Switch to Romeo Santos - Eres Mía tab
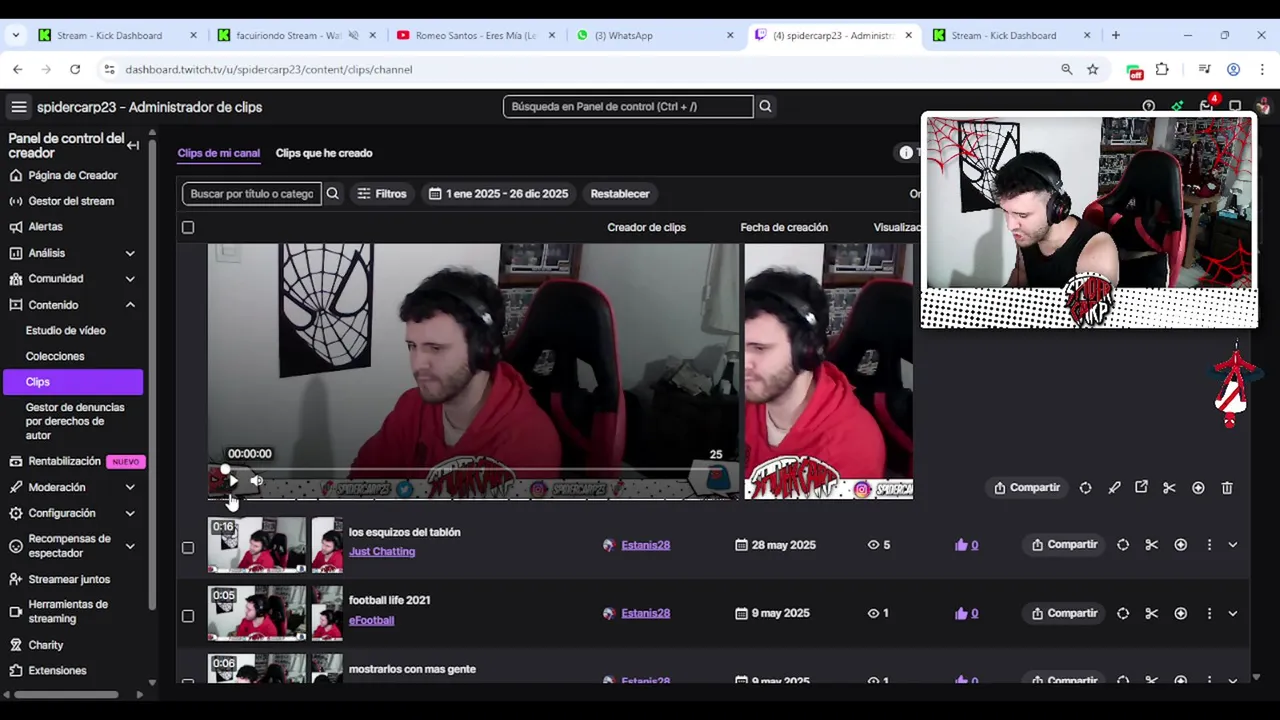Image resolution: width=1280 pixels, height=720 pixels. point(475,35)
